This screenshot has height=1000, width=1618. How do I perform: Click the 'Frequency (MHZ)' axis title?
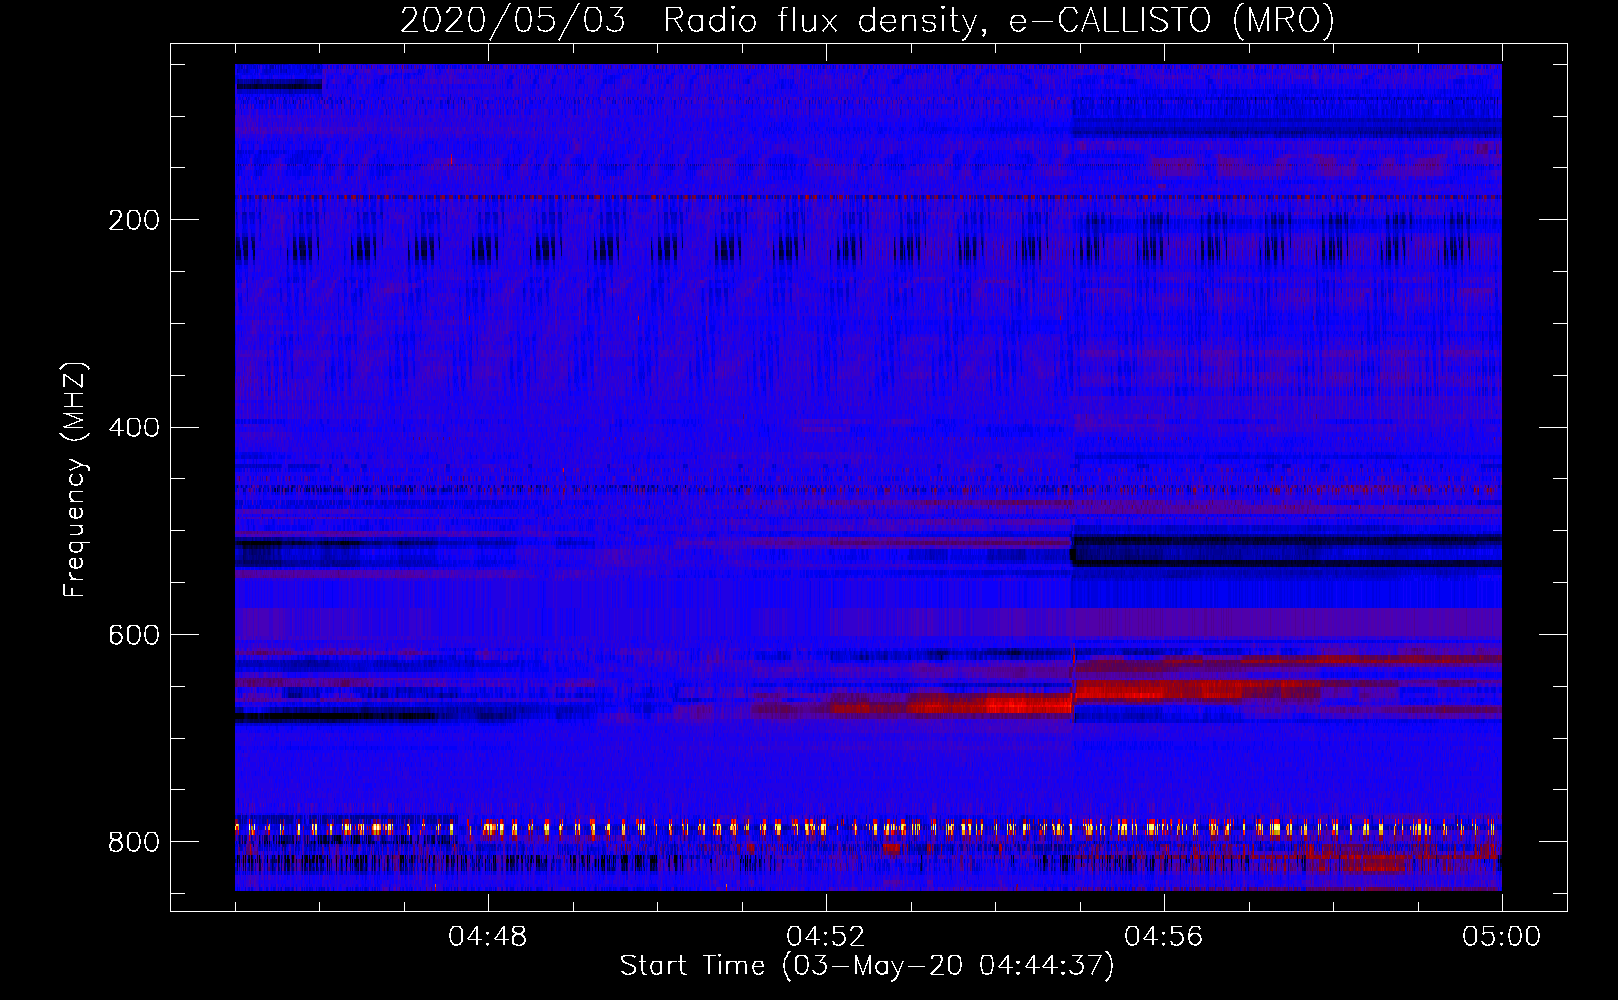coord(75,479)
